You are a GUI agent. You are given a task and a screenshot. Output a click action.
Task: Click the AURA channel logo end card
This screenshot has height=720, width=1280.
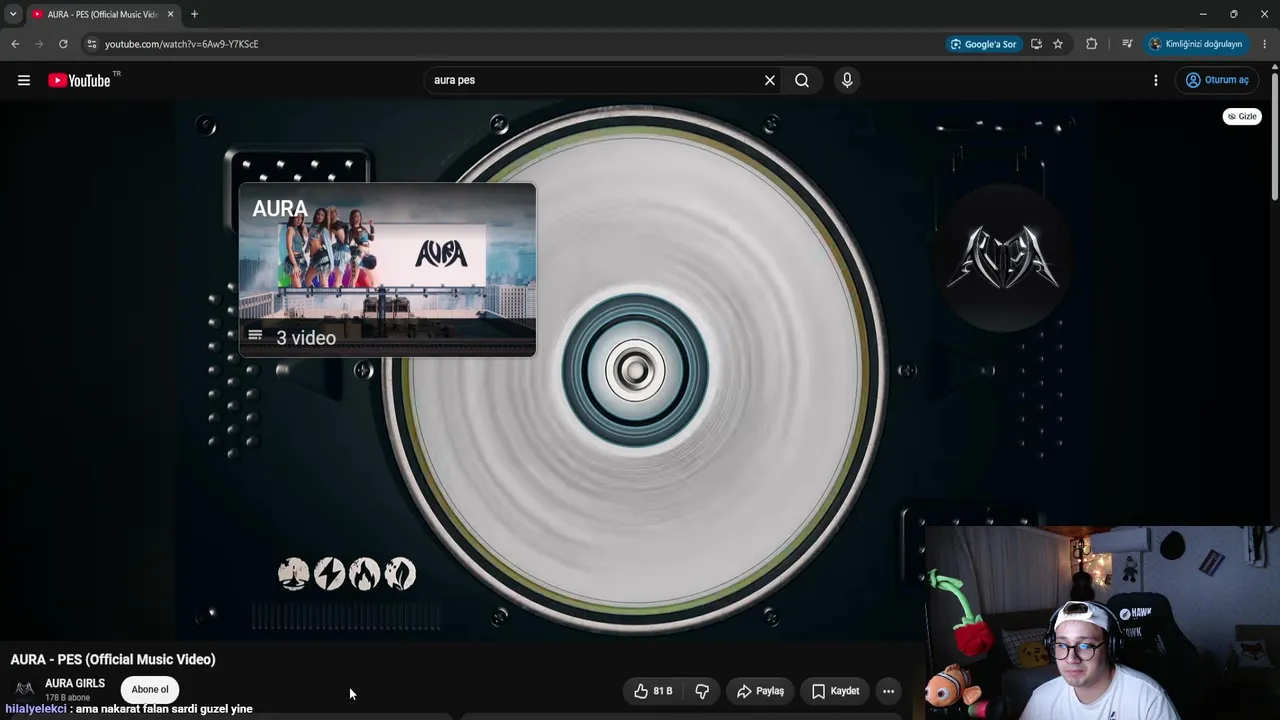pyautogui.click(x=1003, y=258)
